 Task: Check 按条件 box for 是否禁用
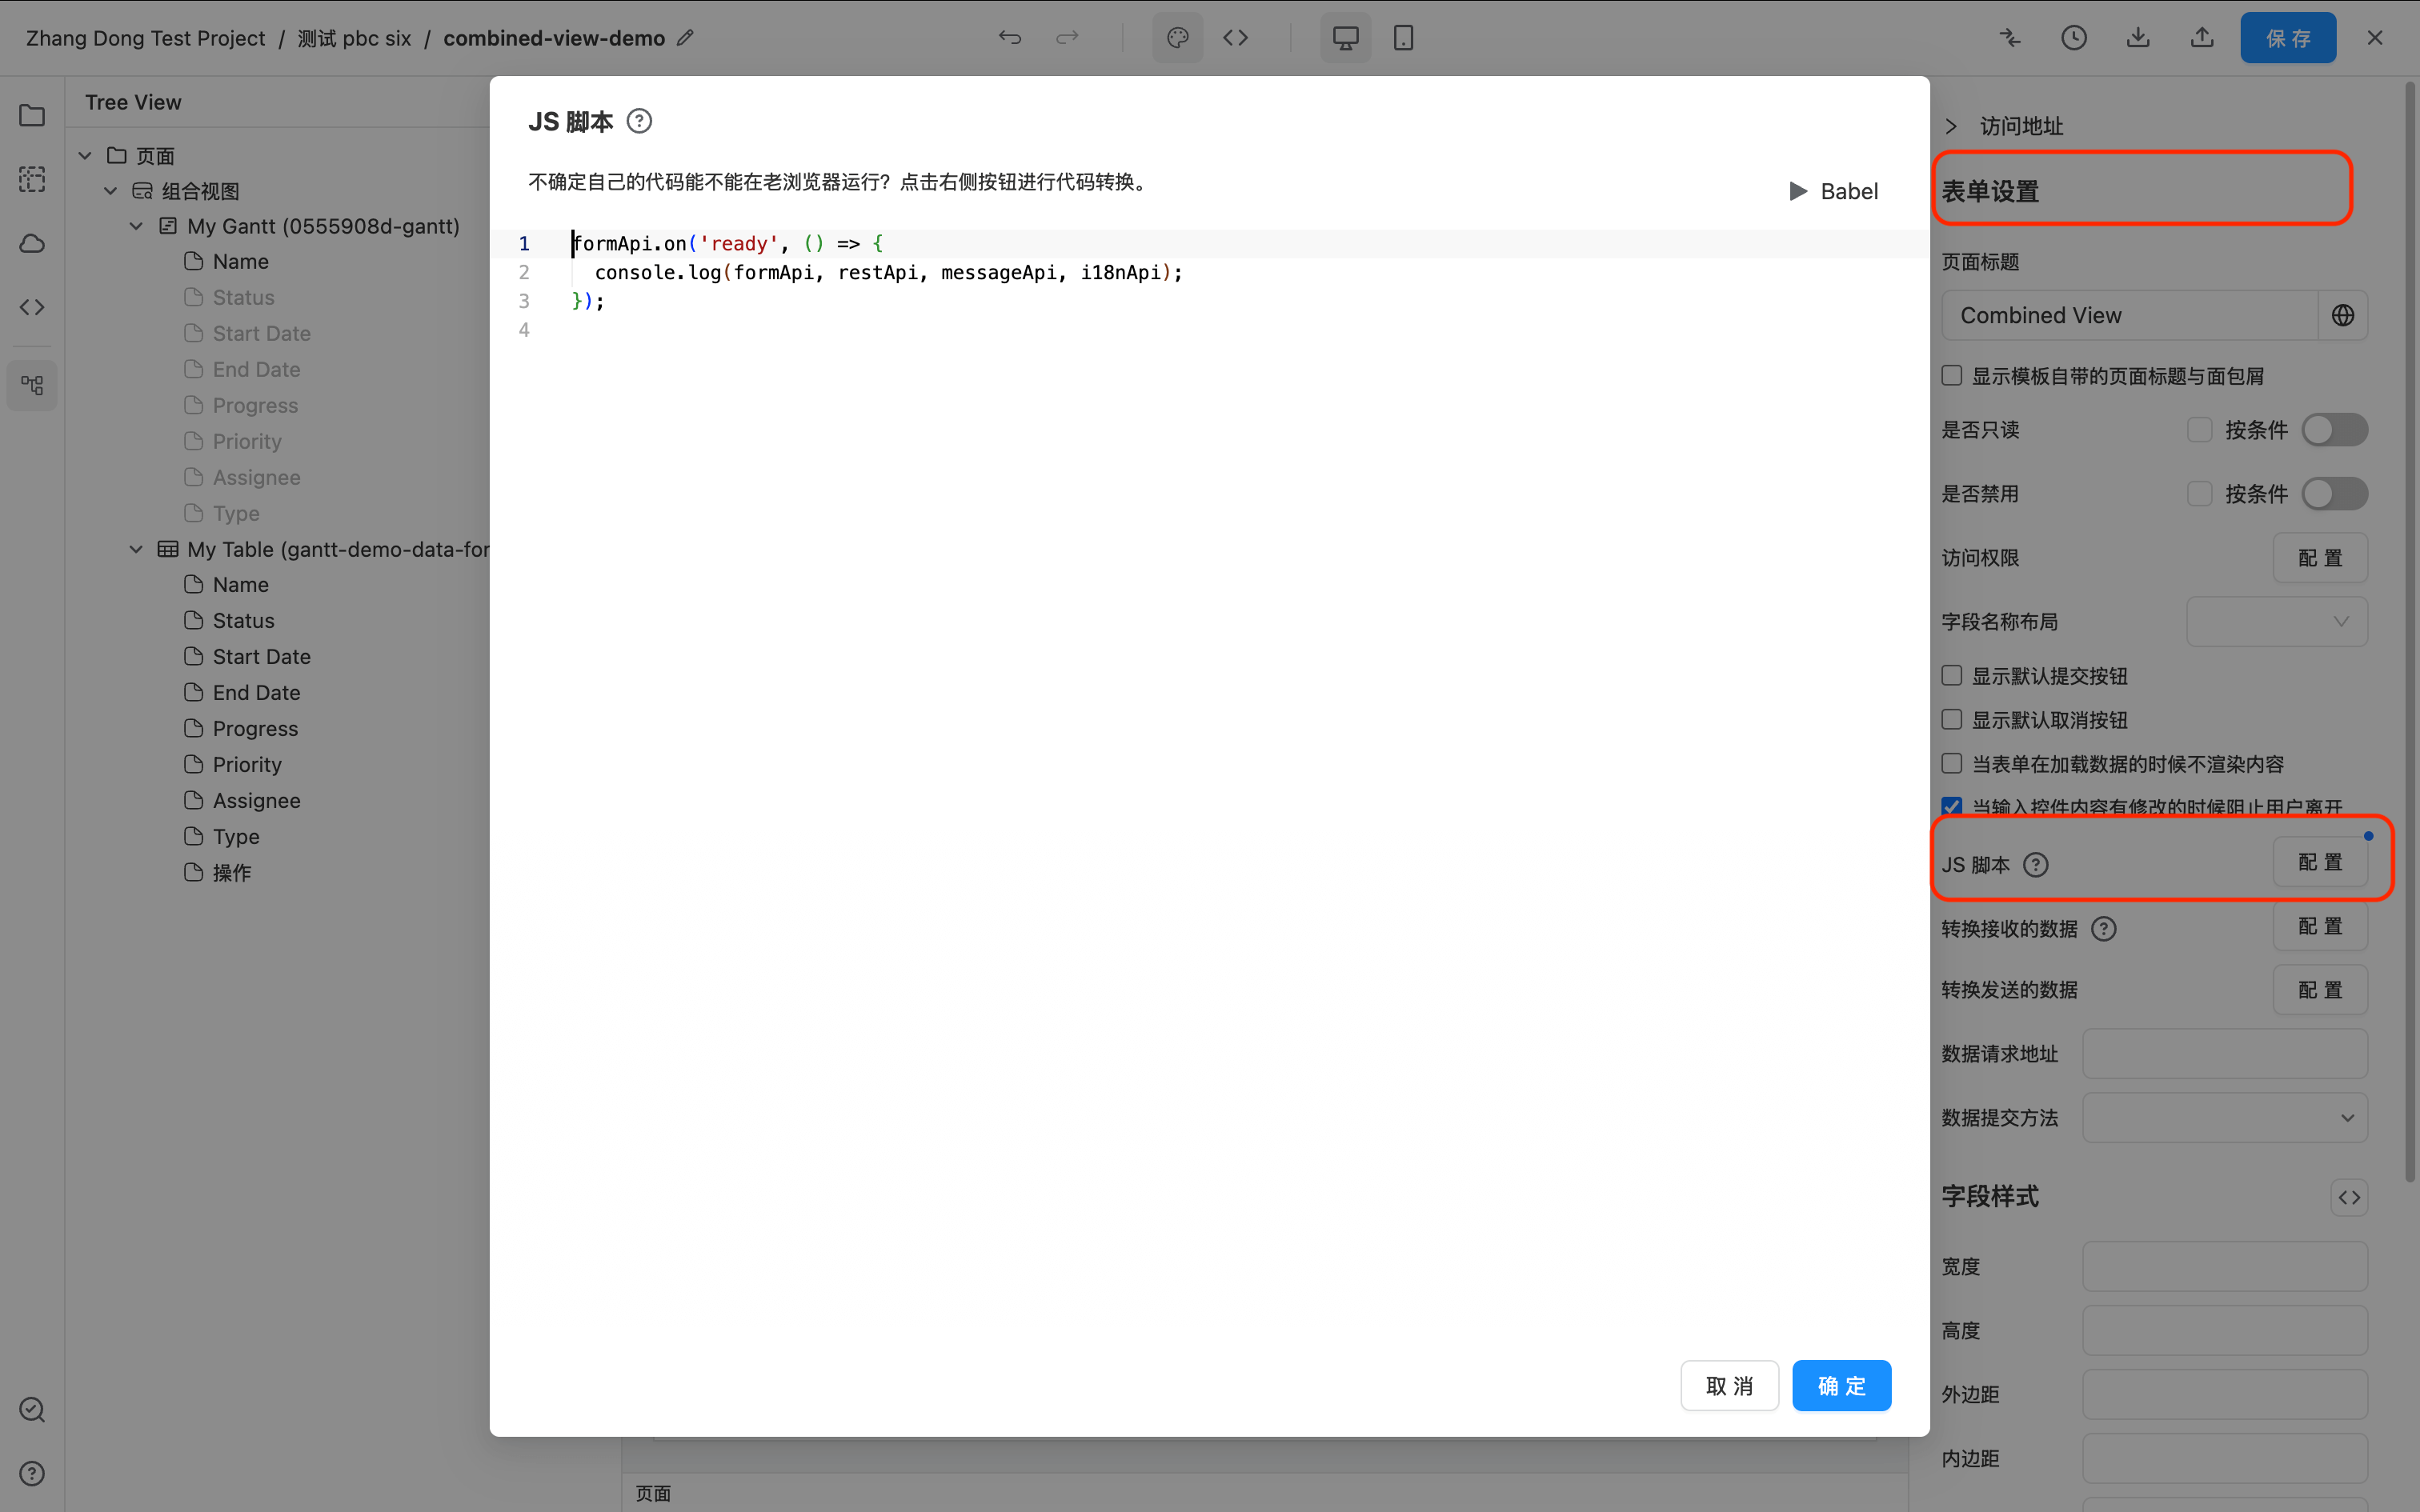coord(2200,494)
